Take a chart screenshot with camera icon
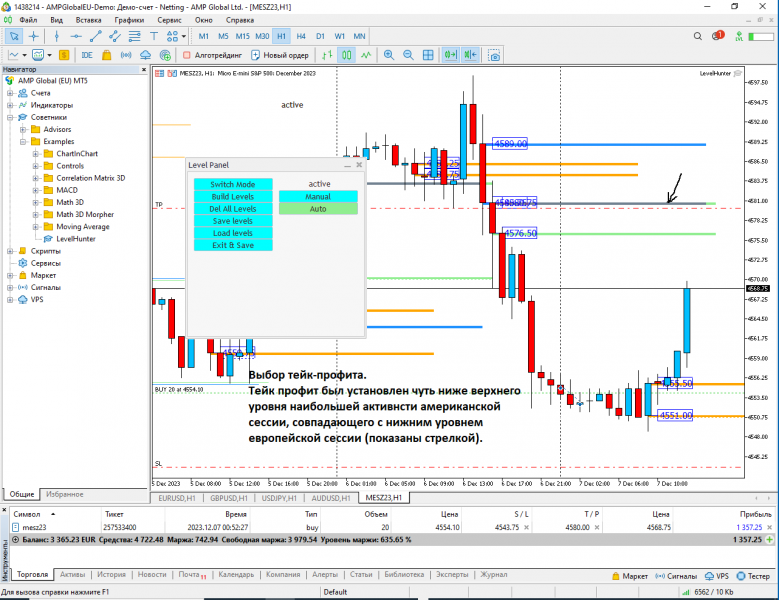 click(x=494, y=55)
